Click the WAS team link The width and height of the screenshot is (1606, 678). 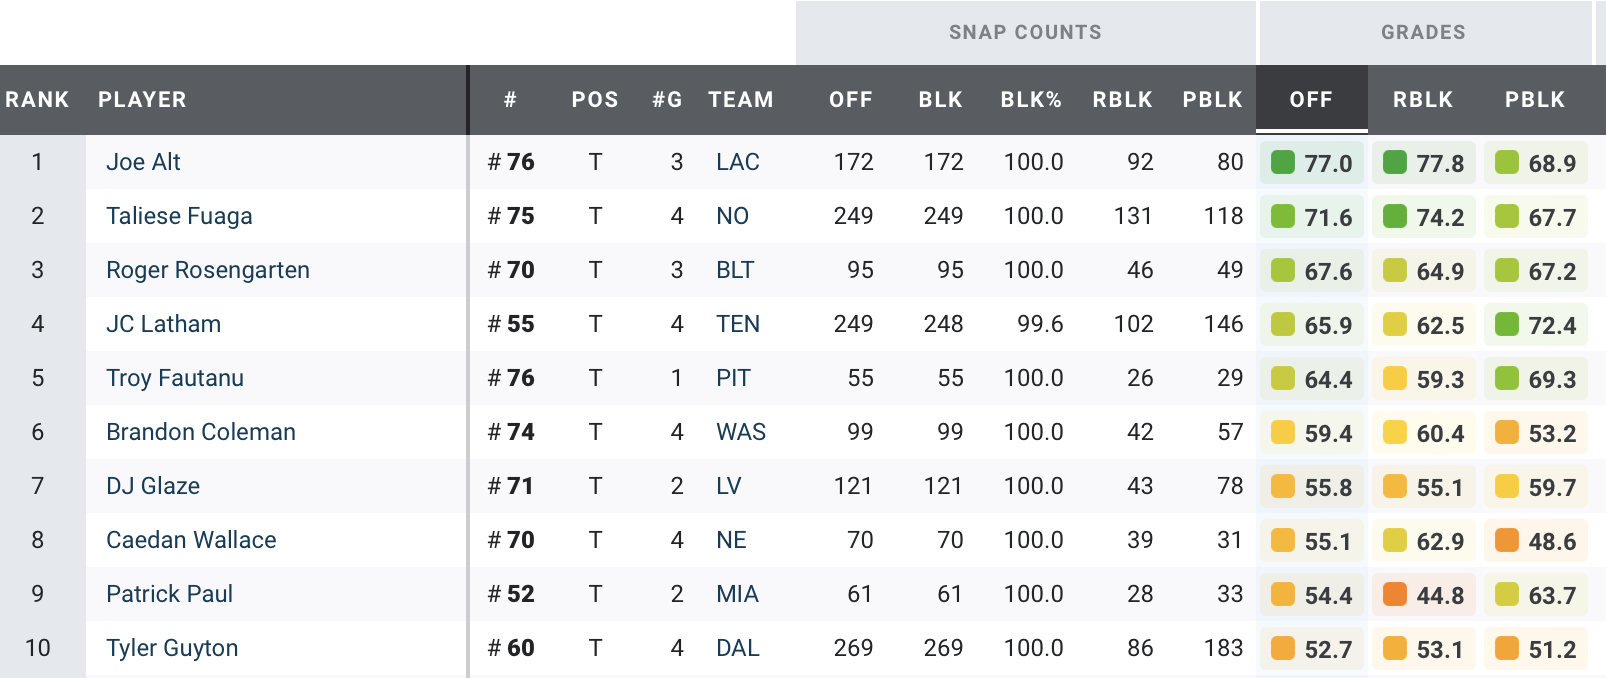tap(741, 432)
